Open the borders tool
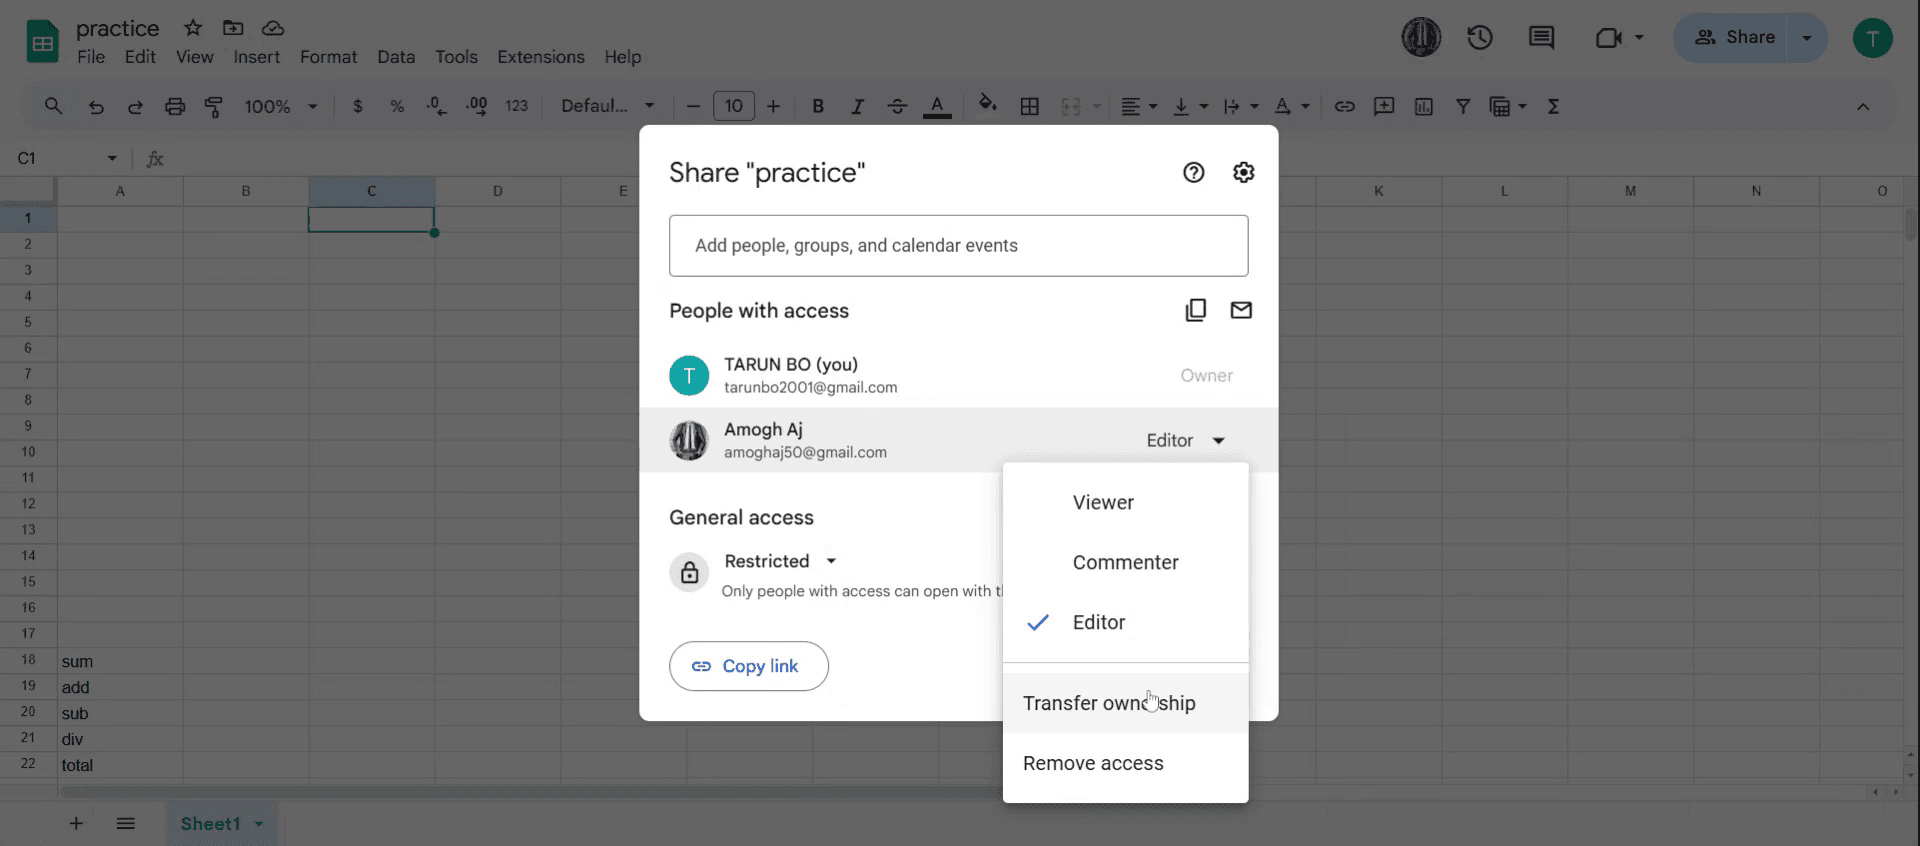 coord(1029,106)
